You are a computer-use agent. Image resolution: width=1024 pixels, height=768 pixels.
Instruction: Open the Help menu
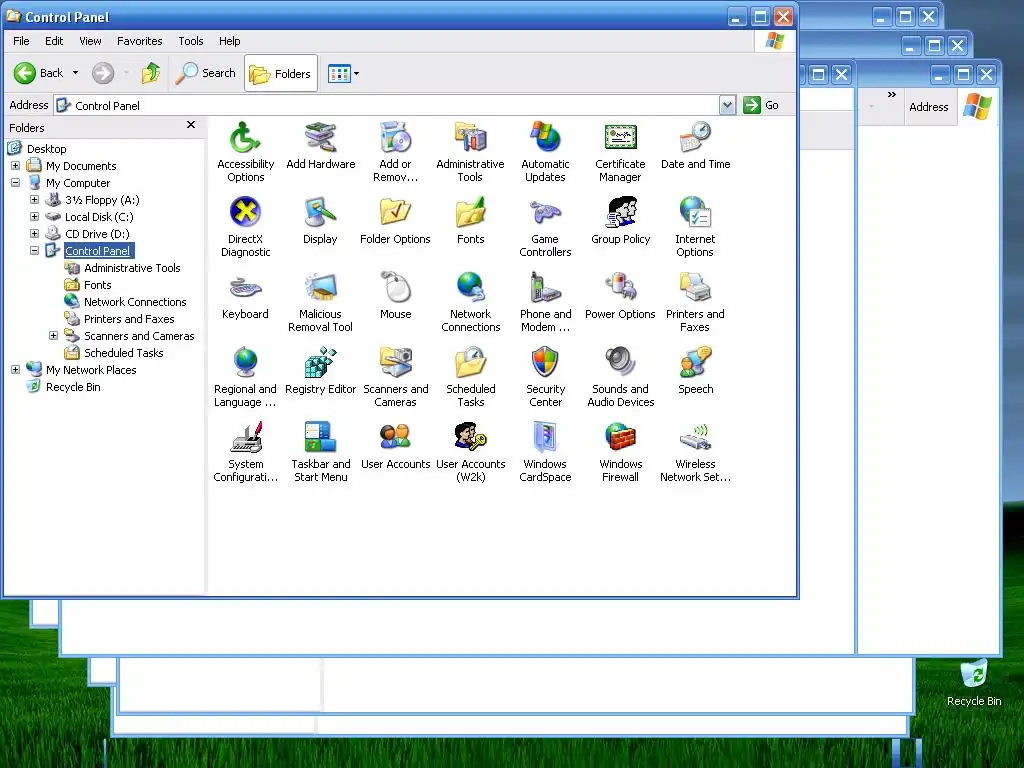[229, 41]
